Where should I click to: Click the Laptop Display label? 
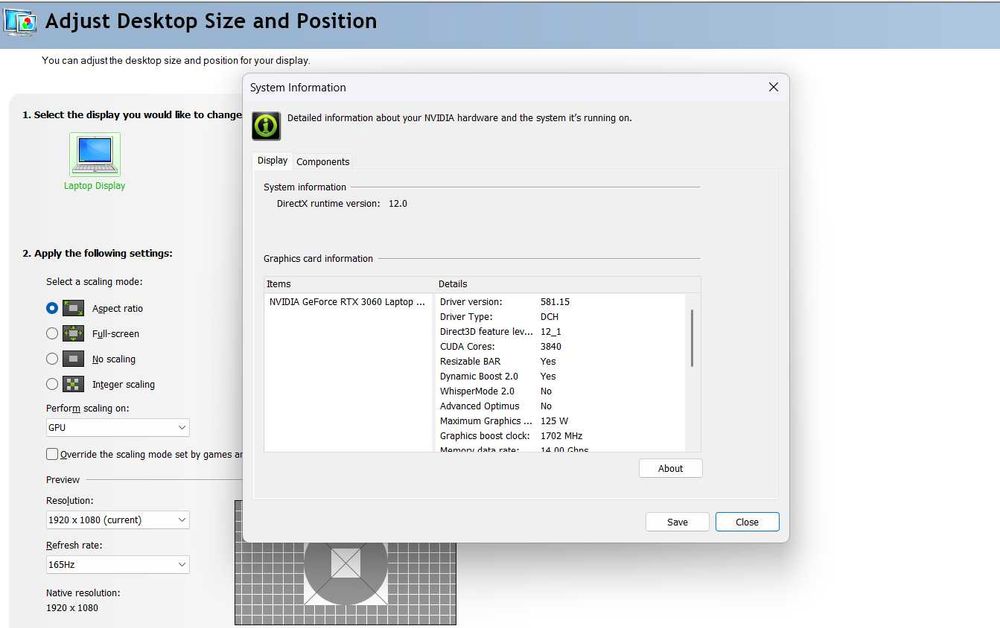[94, 186]
